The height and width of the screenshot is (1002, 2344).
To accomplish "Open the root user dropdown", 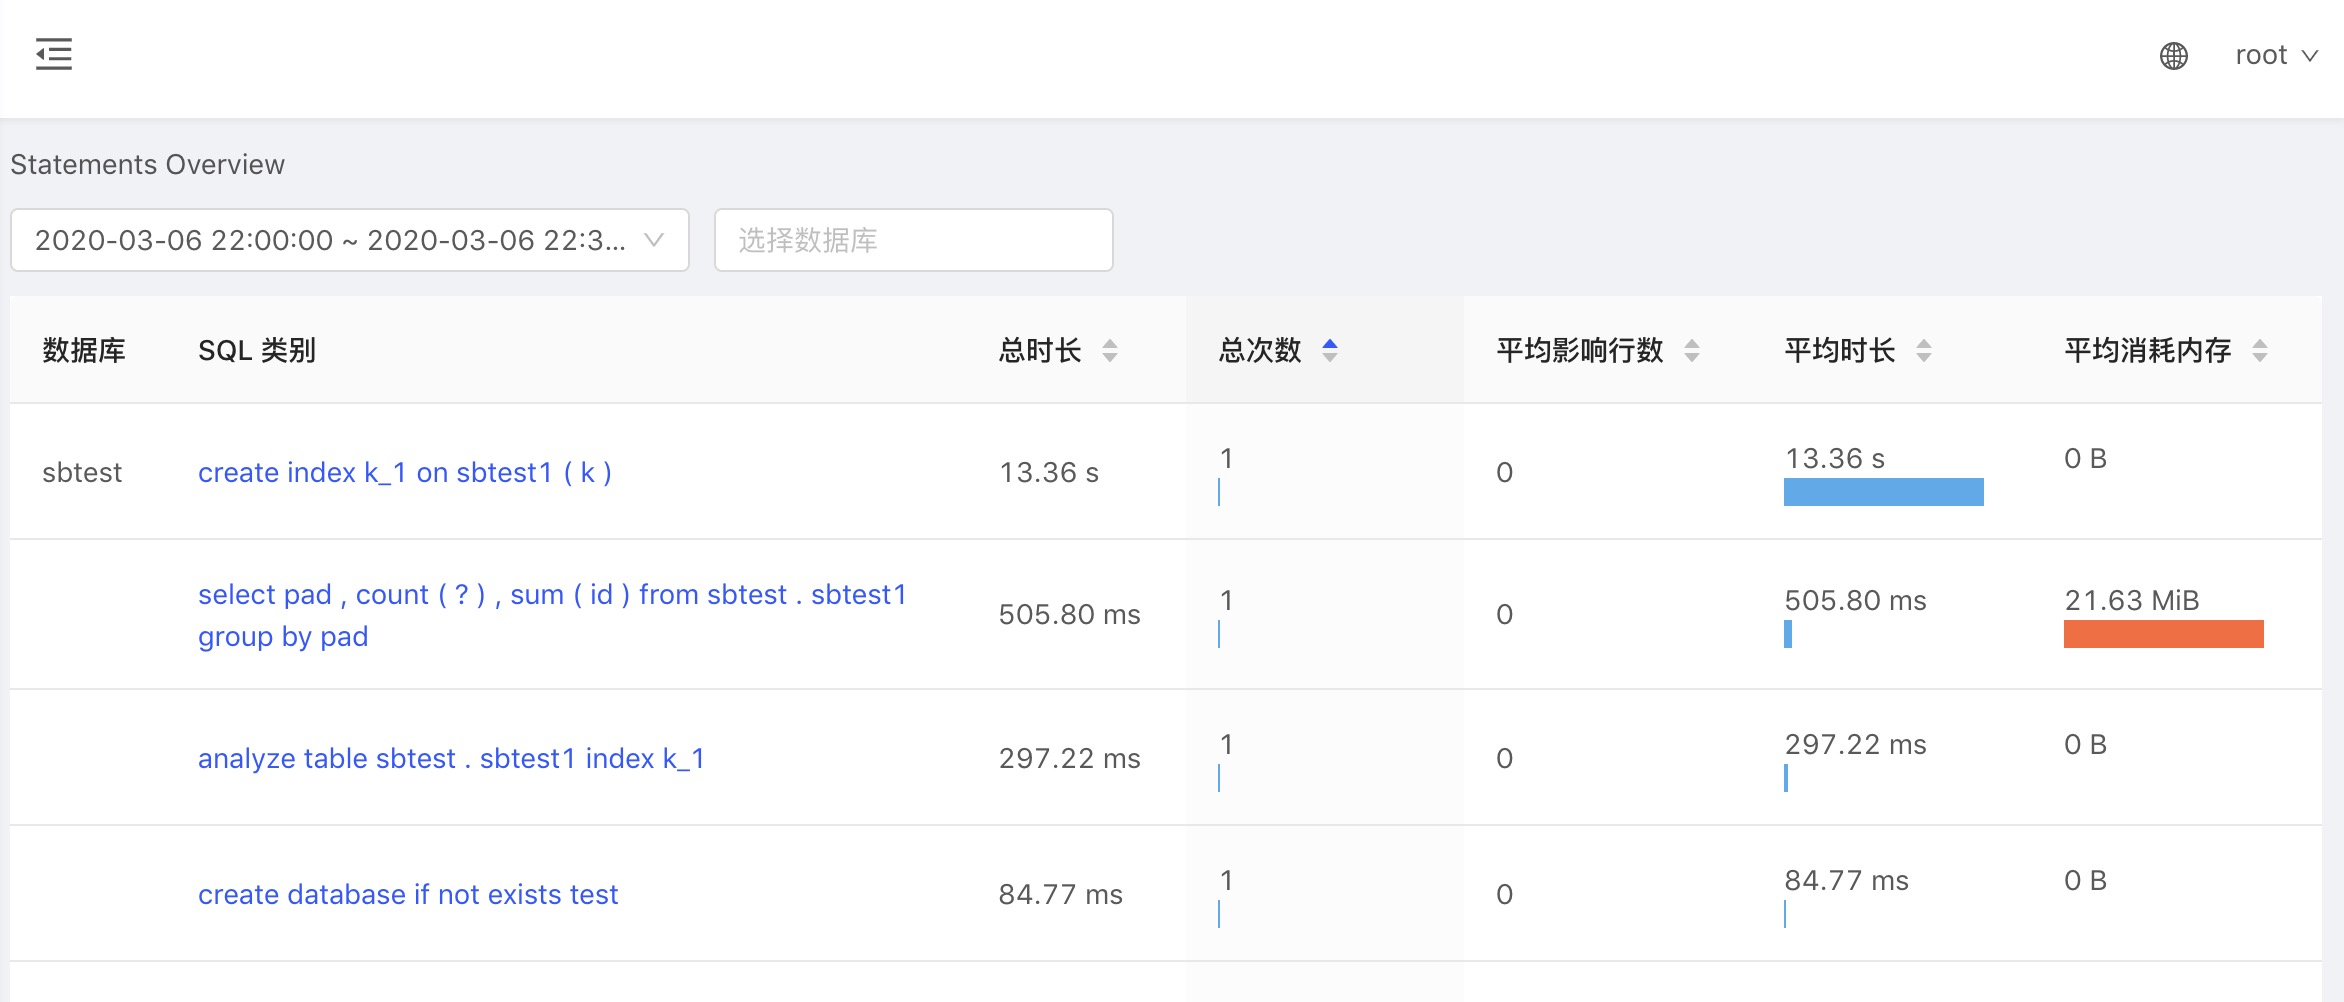I will coord(2275,56).
